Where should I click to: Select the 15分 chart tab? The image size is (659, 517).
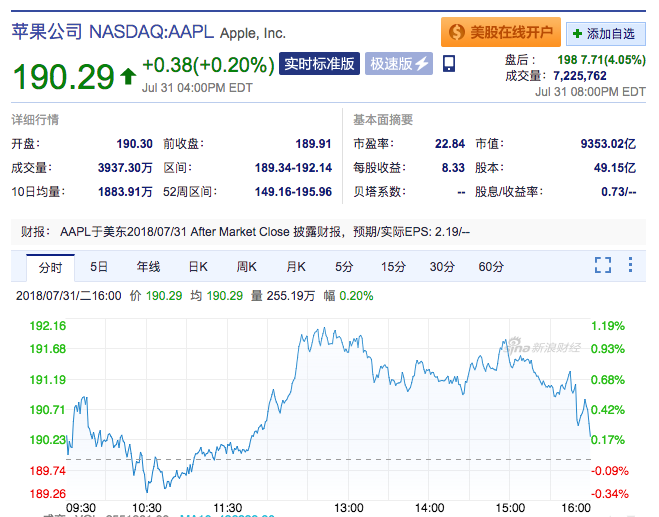pyautogui.click(x=393, y=266)
